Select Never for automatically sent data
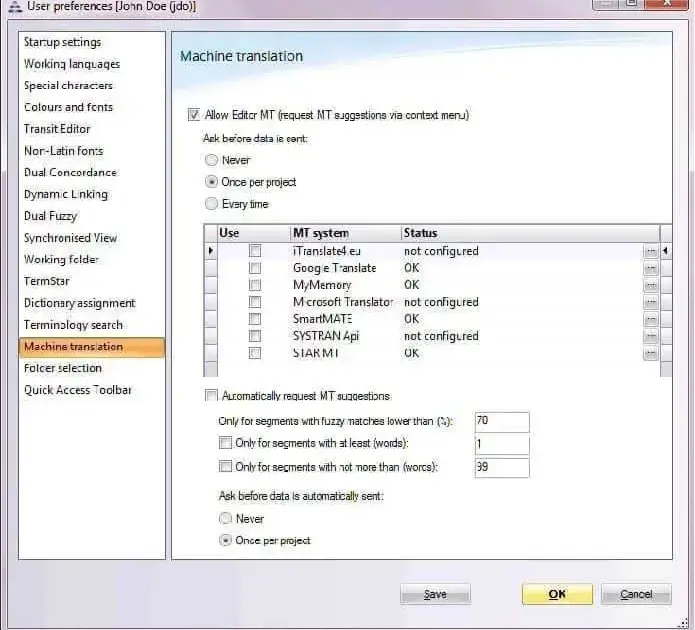Image resolution: width=695 pixels, height=630 pixels. (x=226, y=518)
